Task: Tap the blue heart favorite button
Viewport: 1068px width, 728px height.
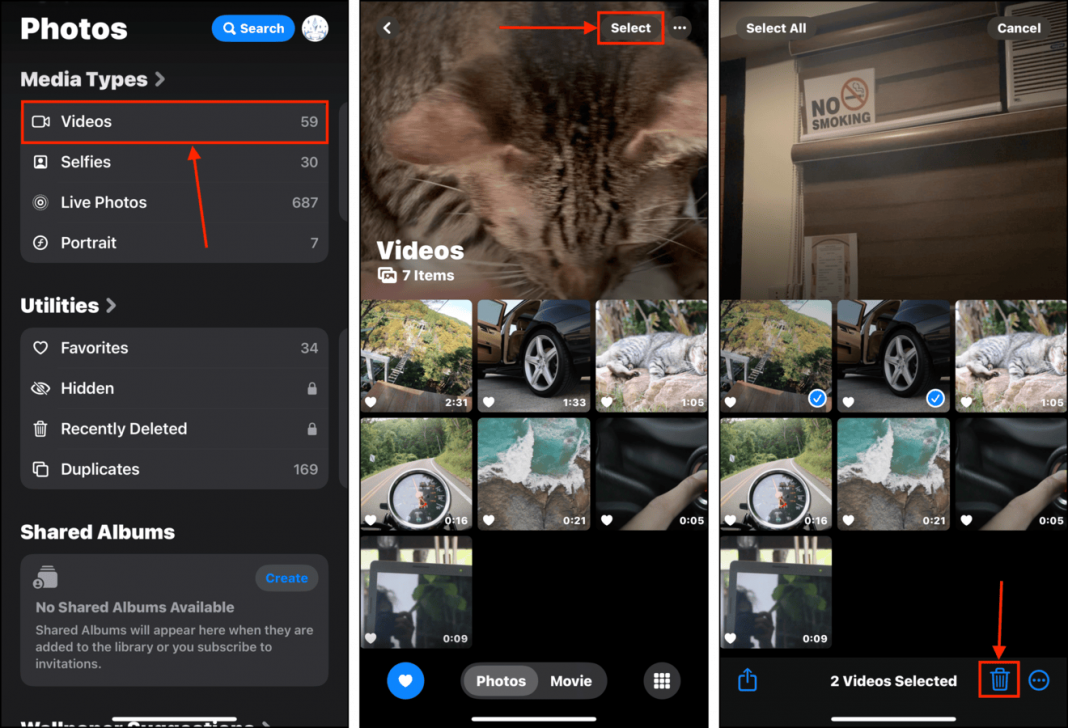Action: pos(406,680)
